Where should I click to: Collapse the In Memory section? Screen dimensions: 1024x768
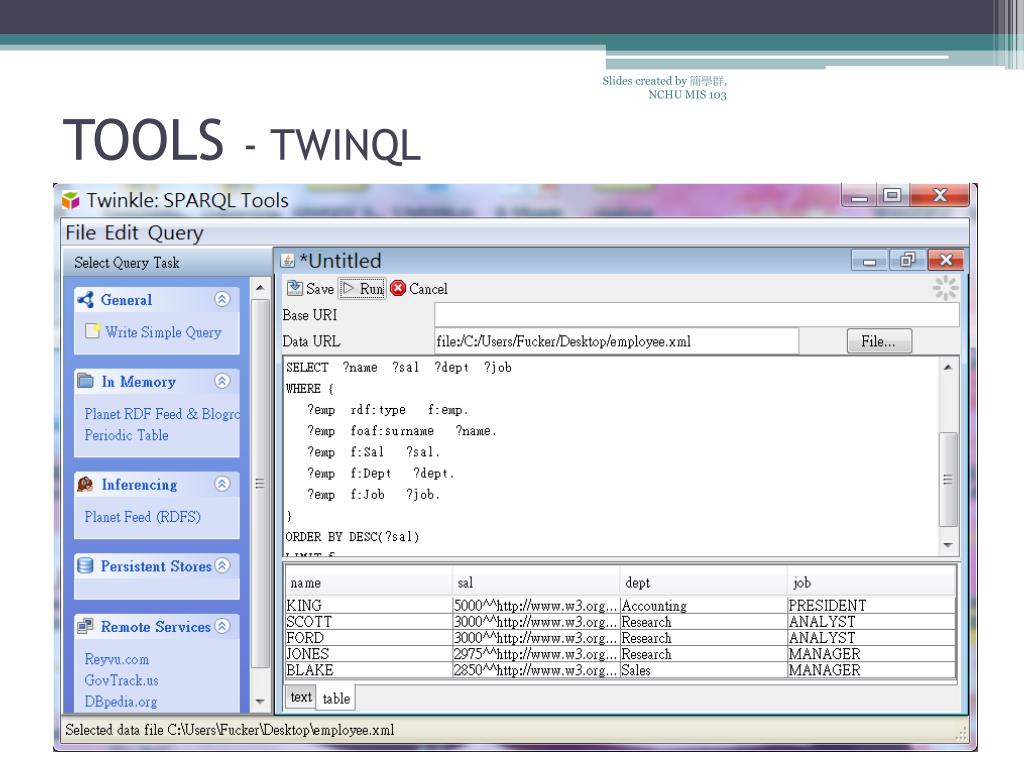pos(222,381)
